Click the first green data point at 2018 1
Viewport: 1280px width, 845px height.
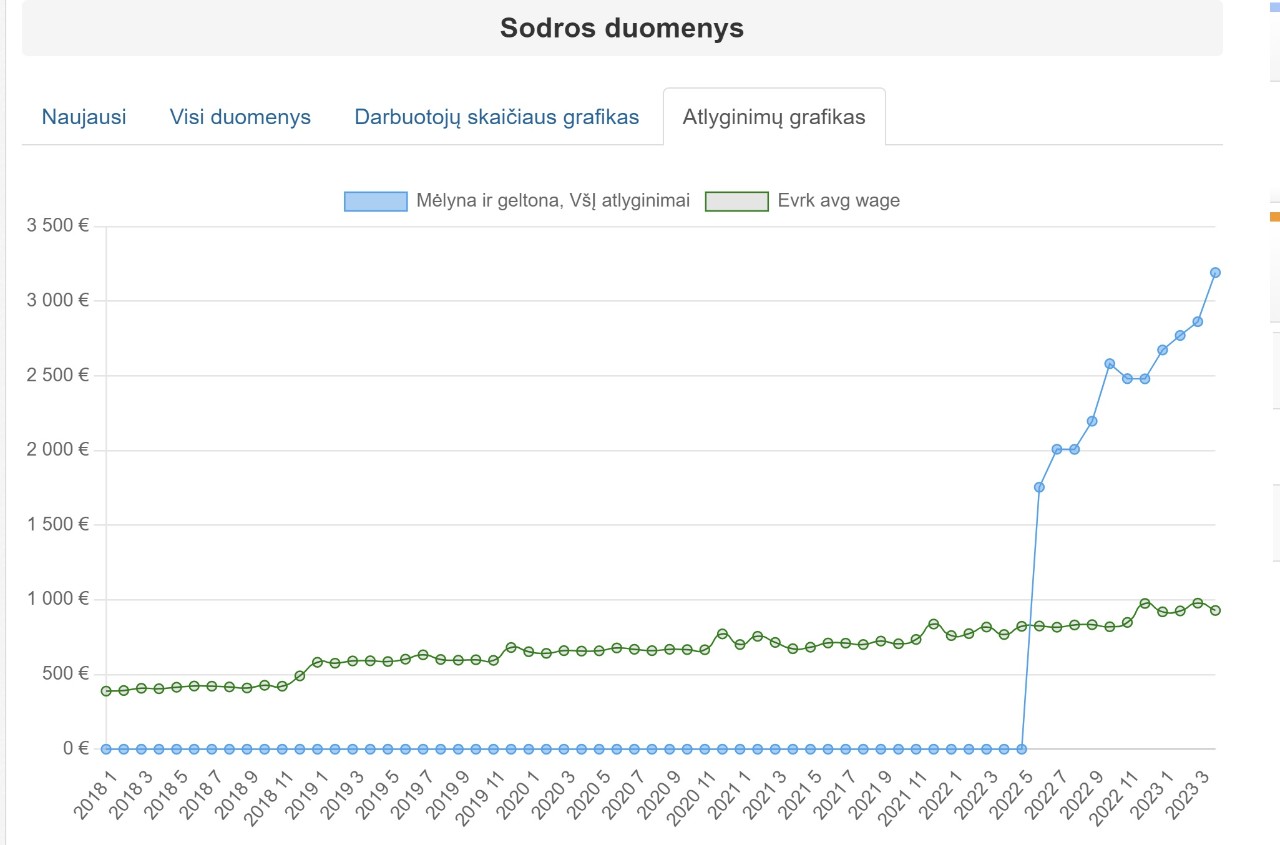(x=106, y=691)
